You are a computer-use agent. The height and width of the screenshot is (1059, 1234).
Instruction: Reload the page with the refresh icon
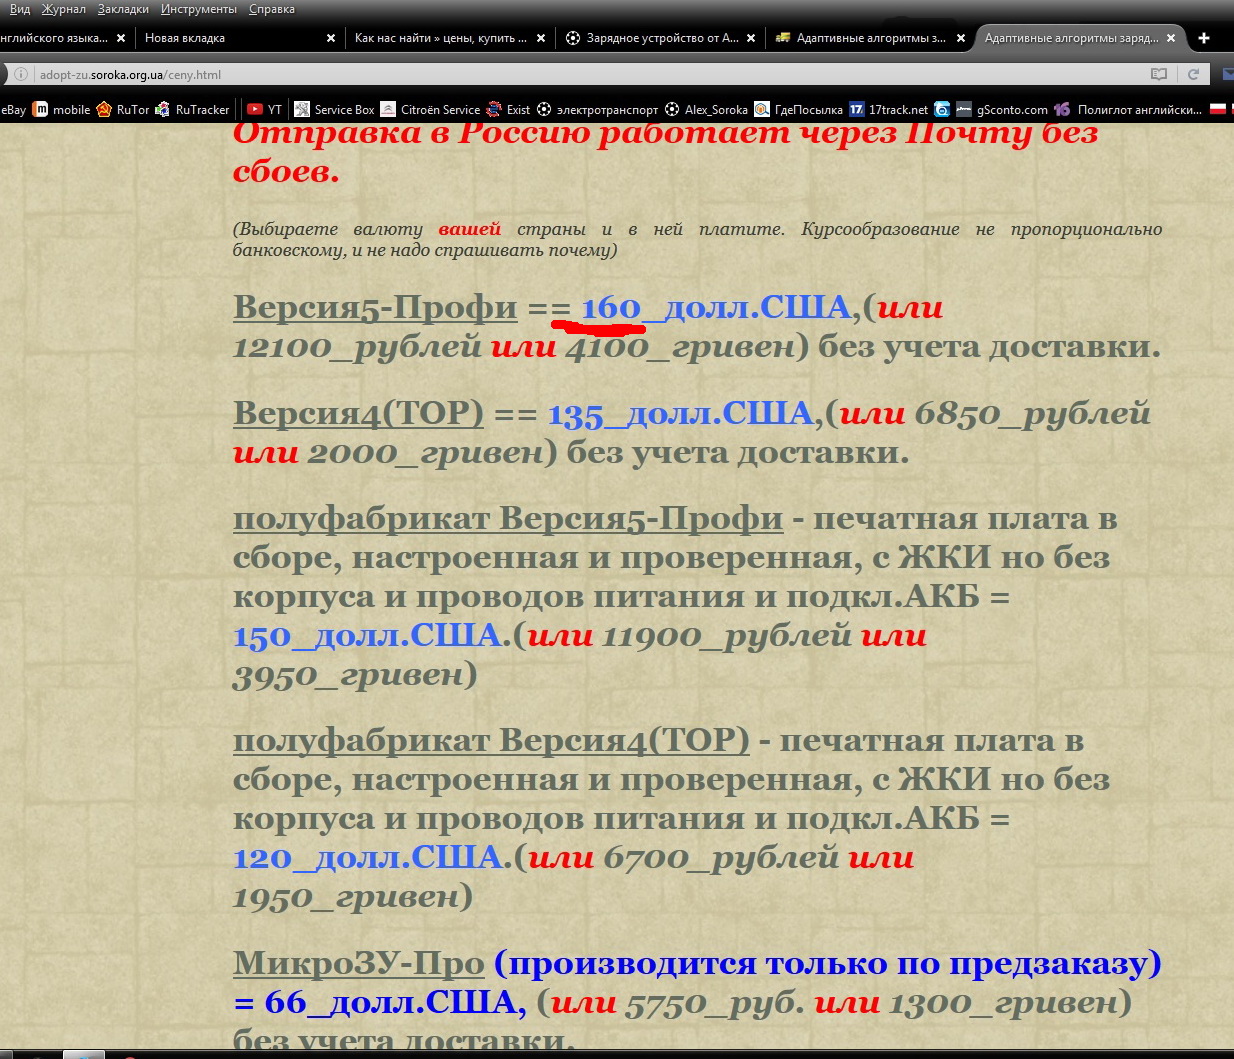coord(1193,74)
